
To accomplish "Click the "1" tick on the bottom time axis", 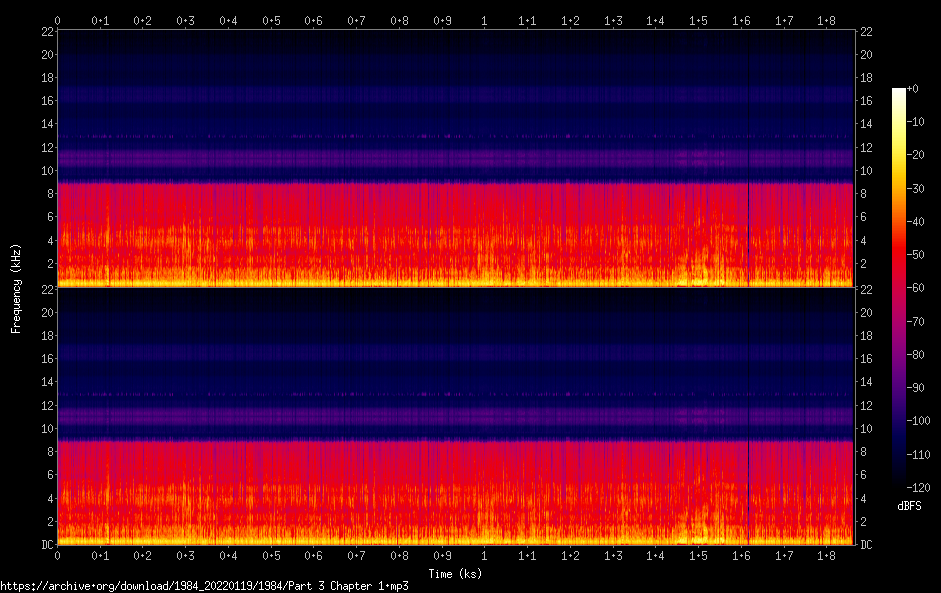I will pos(485,555).
